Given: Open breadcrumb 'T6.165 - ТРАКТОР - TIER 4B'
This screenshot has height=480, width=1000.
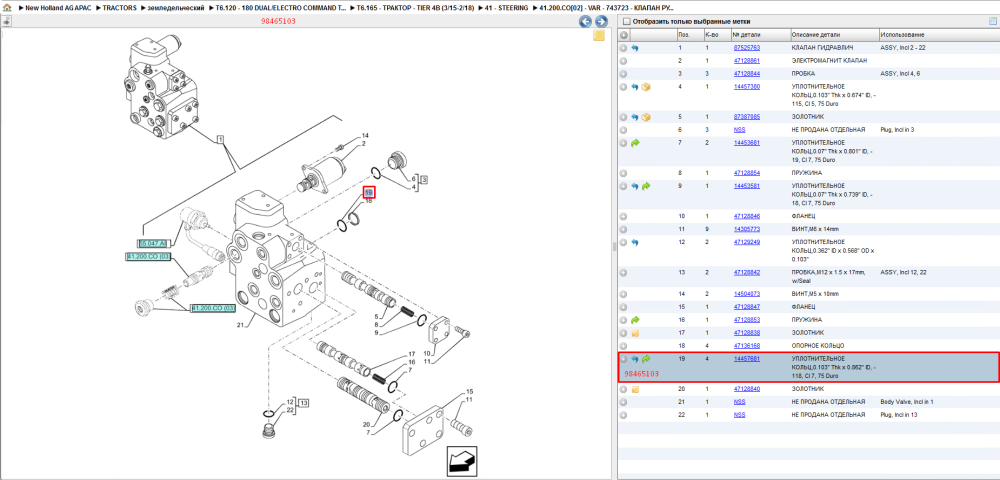Looking at the screenshot, I should click(416, 8).
